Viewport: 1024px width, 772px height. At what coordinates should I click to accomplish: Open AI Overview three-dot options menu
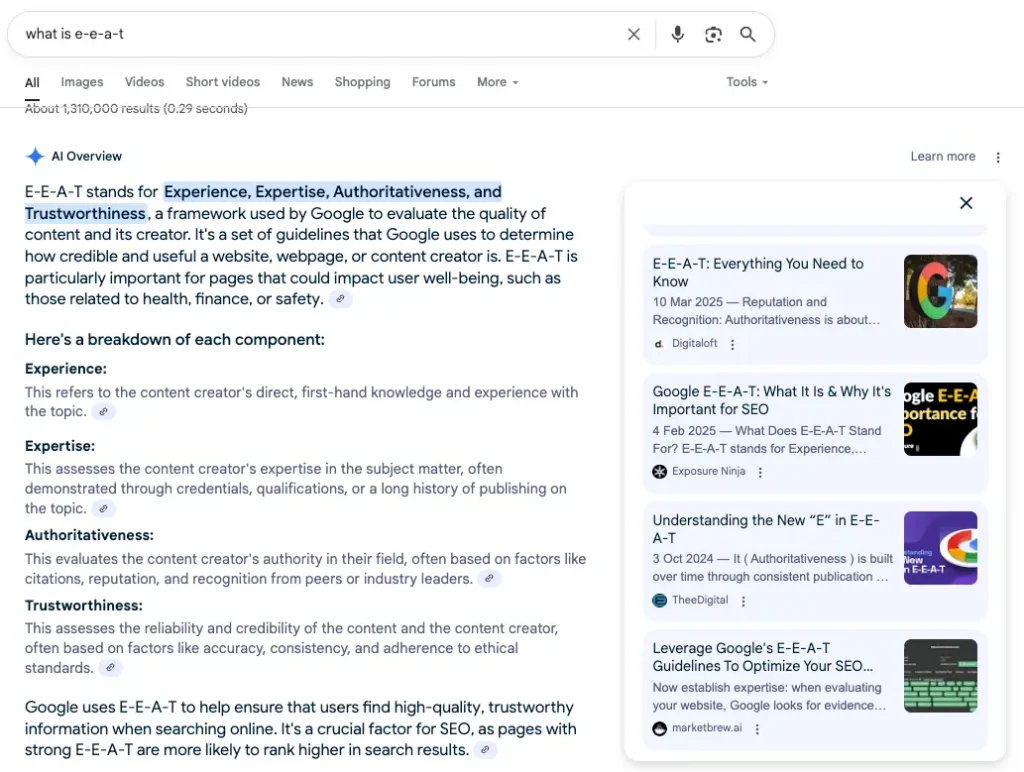(x=997, y=157)
